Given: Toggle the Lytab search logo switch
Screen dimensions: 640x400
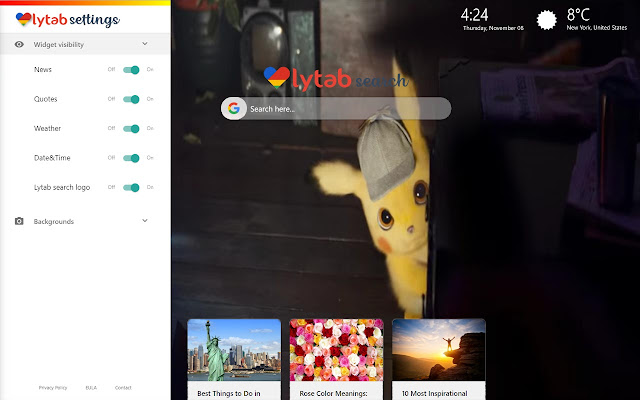Looking at the screenshot, I should tap(131, 187).
